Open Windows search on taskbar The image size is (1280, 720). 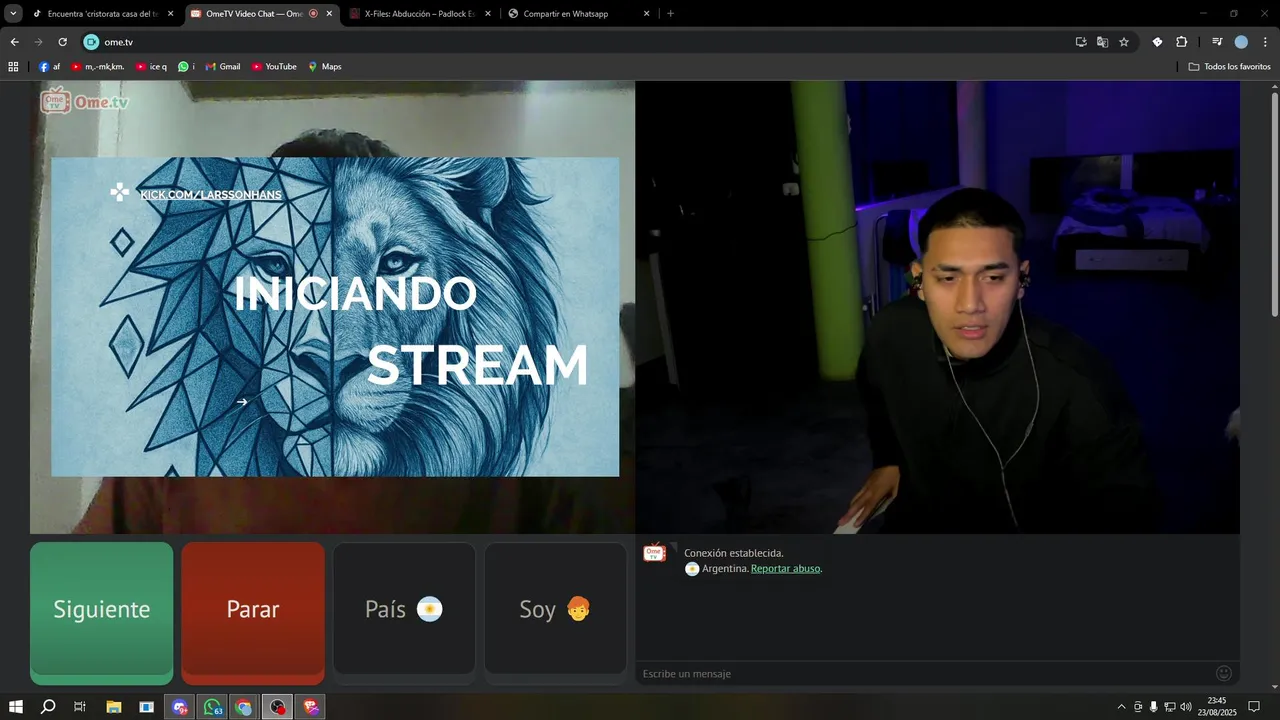pos(48,707)
